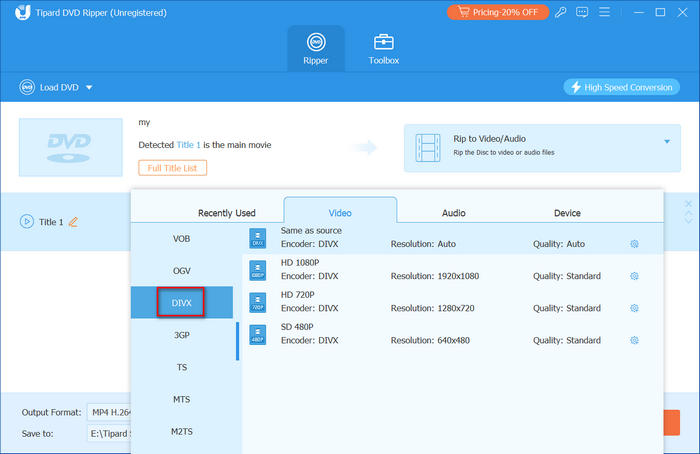Select the VOB format
Image resolution: width=700 pixels, height=454 pixels.
(182, 239)
